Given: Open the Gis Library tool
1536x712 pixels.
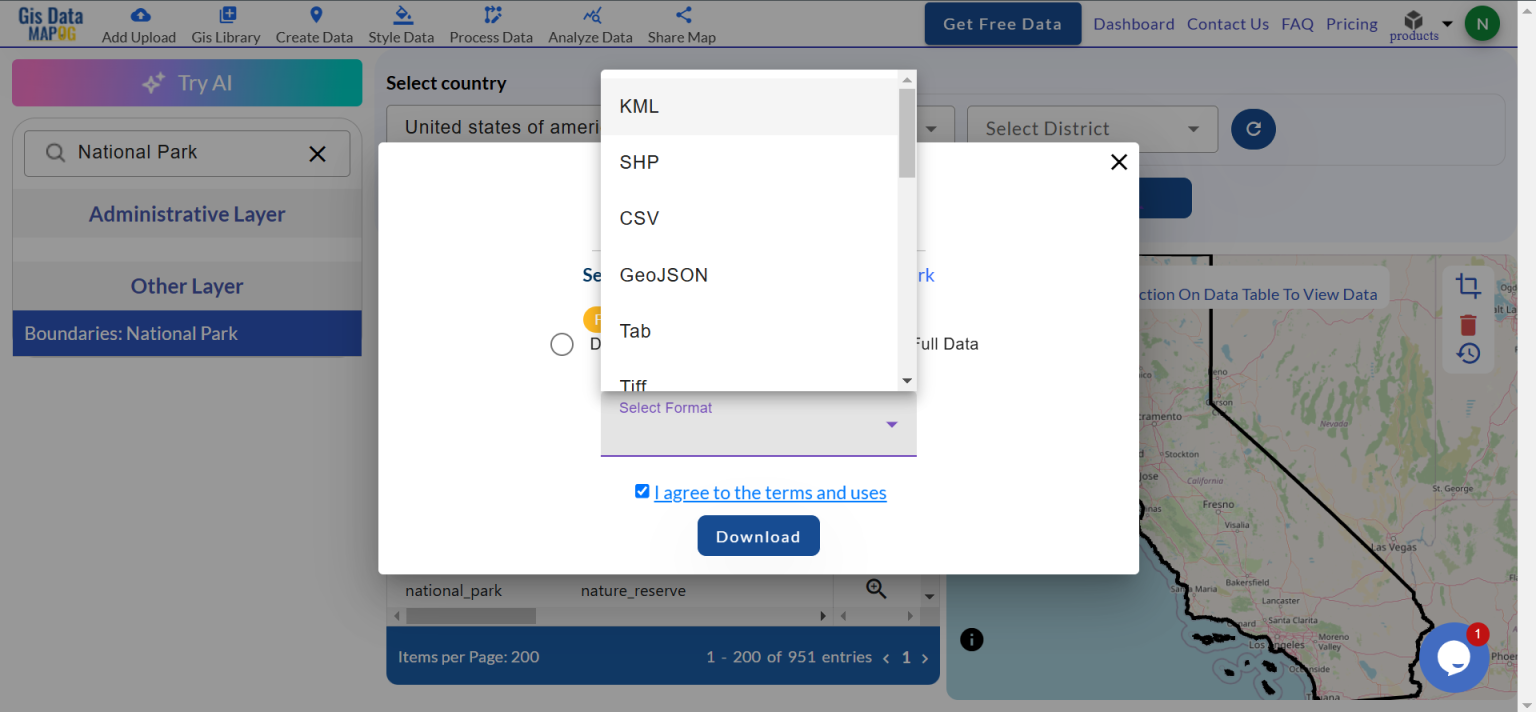Looking at the screenshot, I should pyautogui.click(x=225, y=14).
